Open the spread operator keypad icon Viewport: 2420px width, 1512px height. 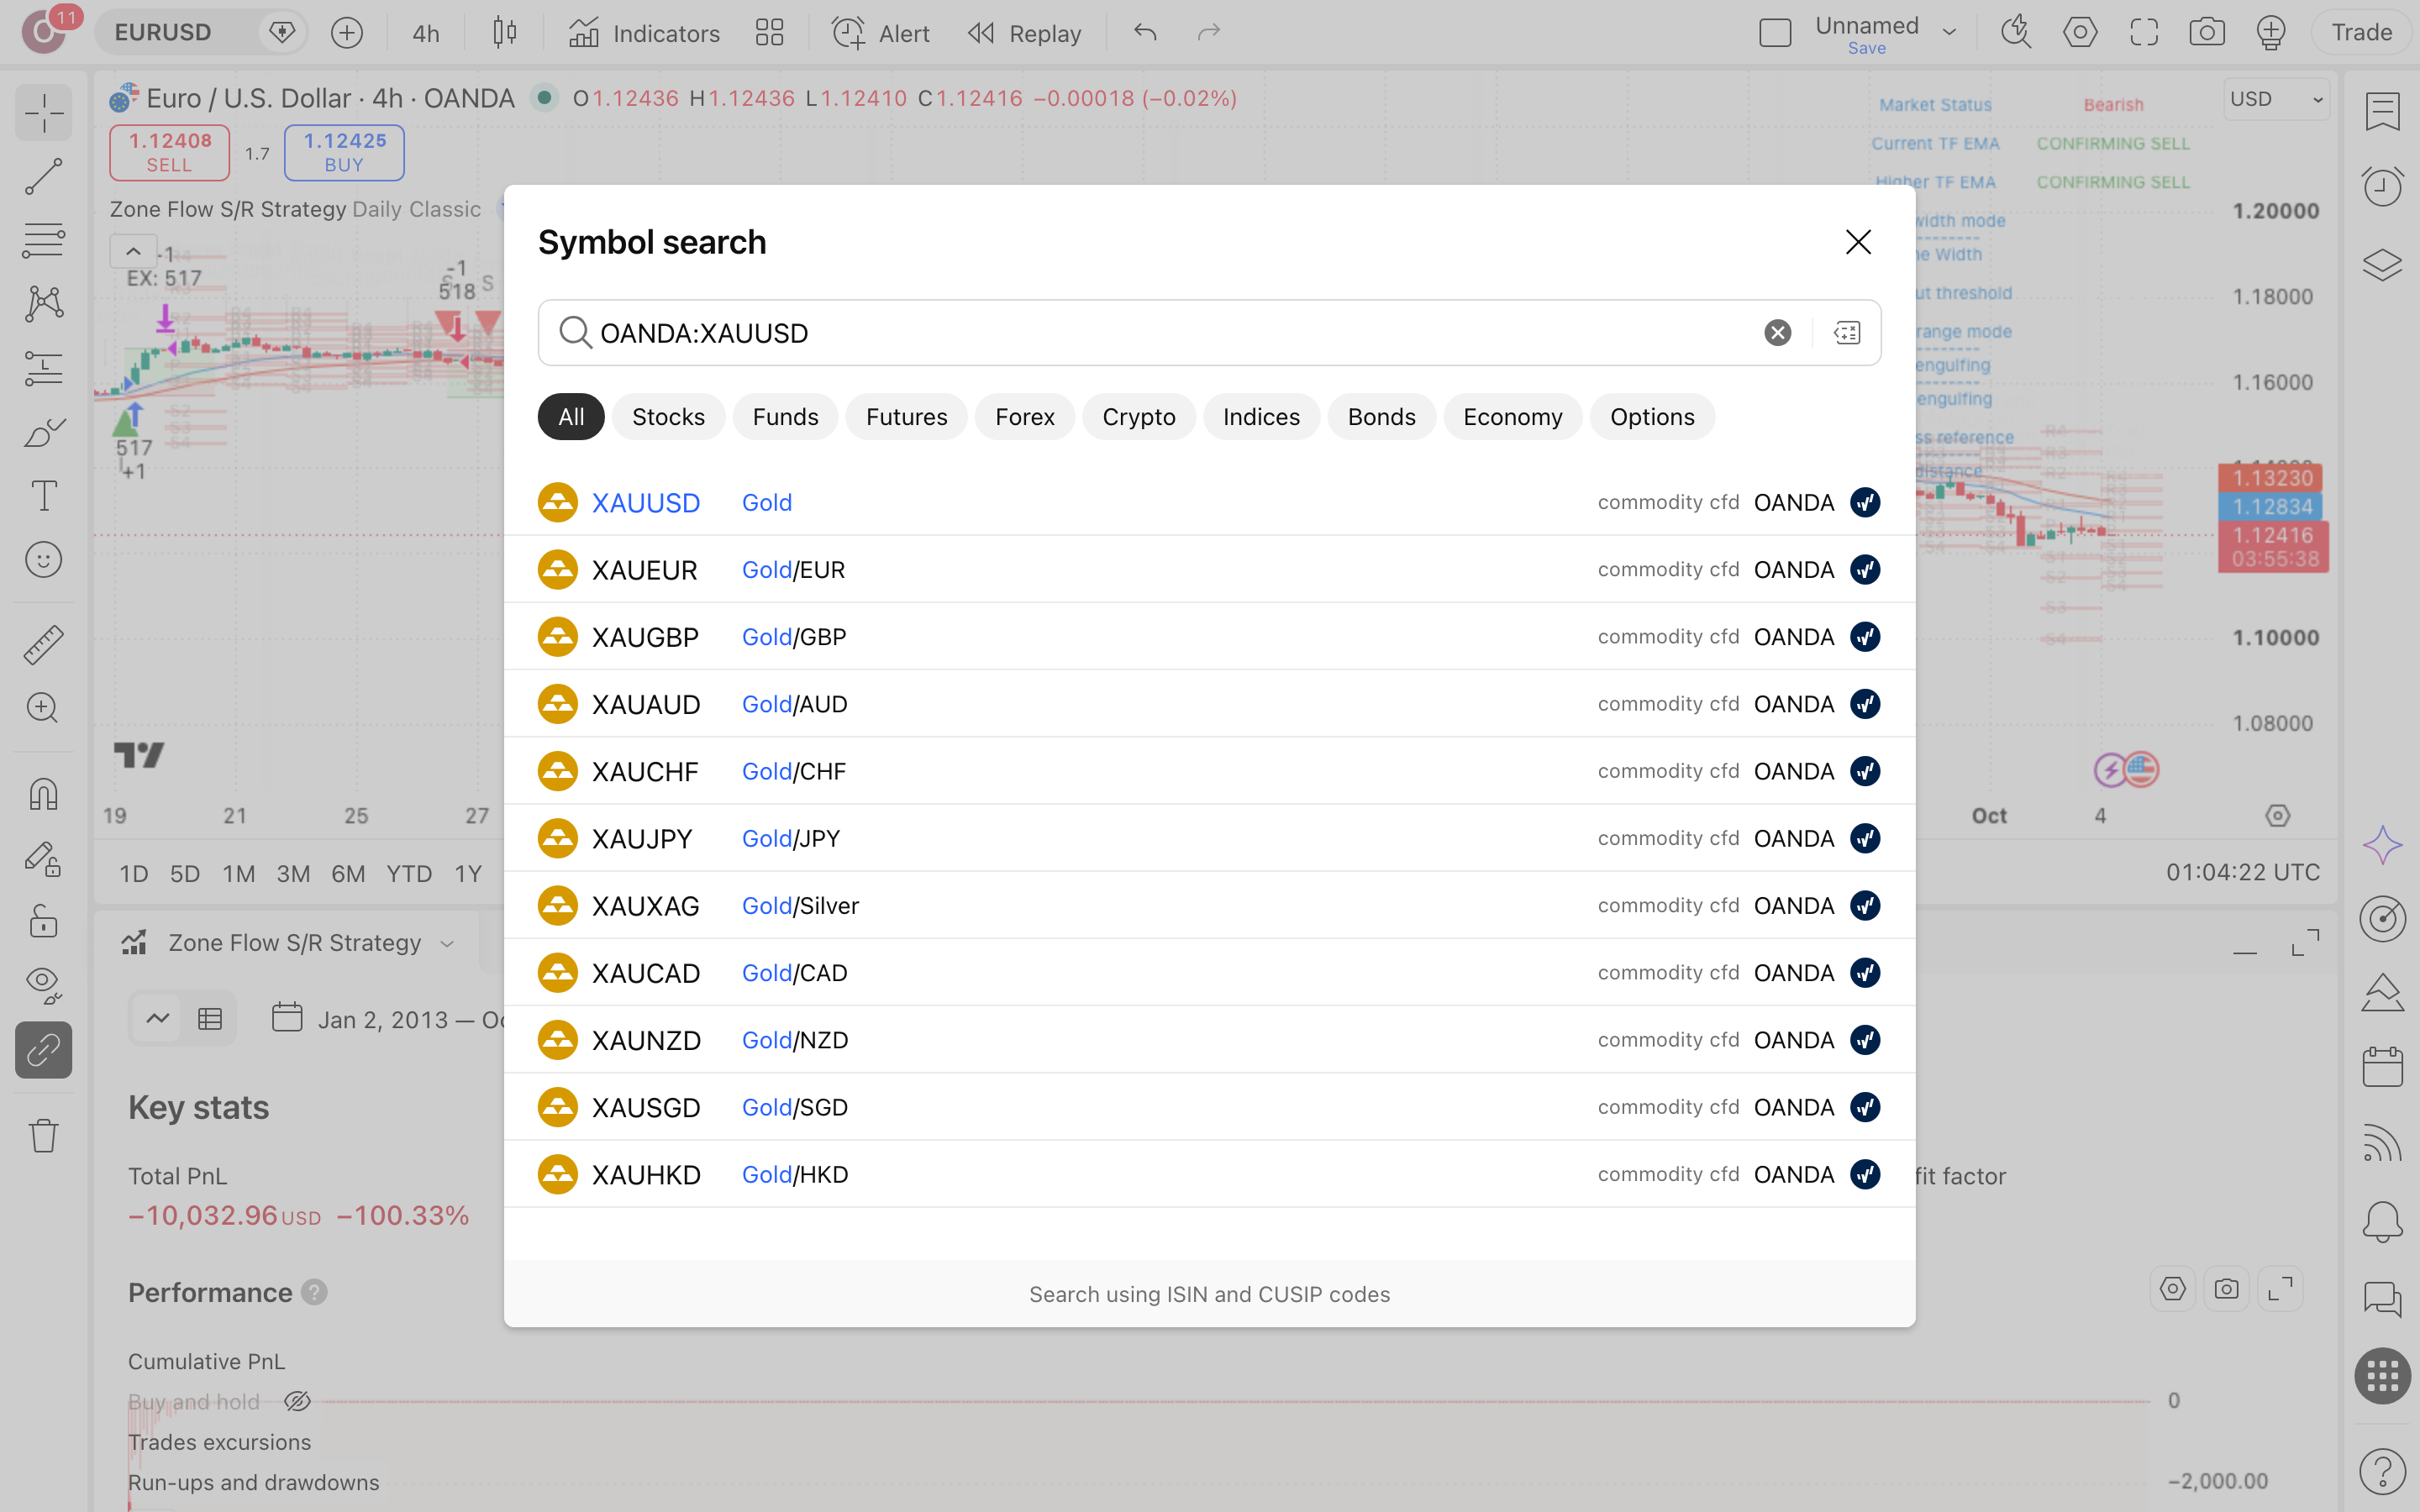click(x=1847, y=333)
